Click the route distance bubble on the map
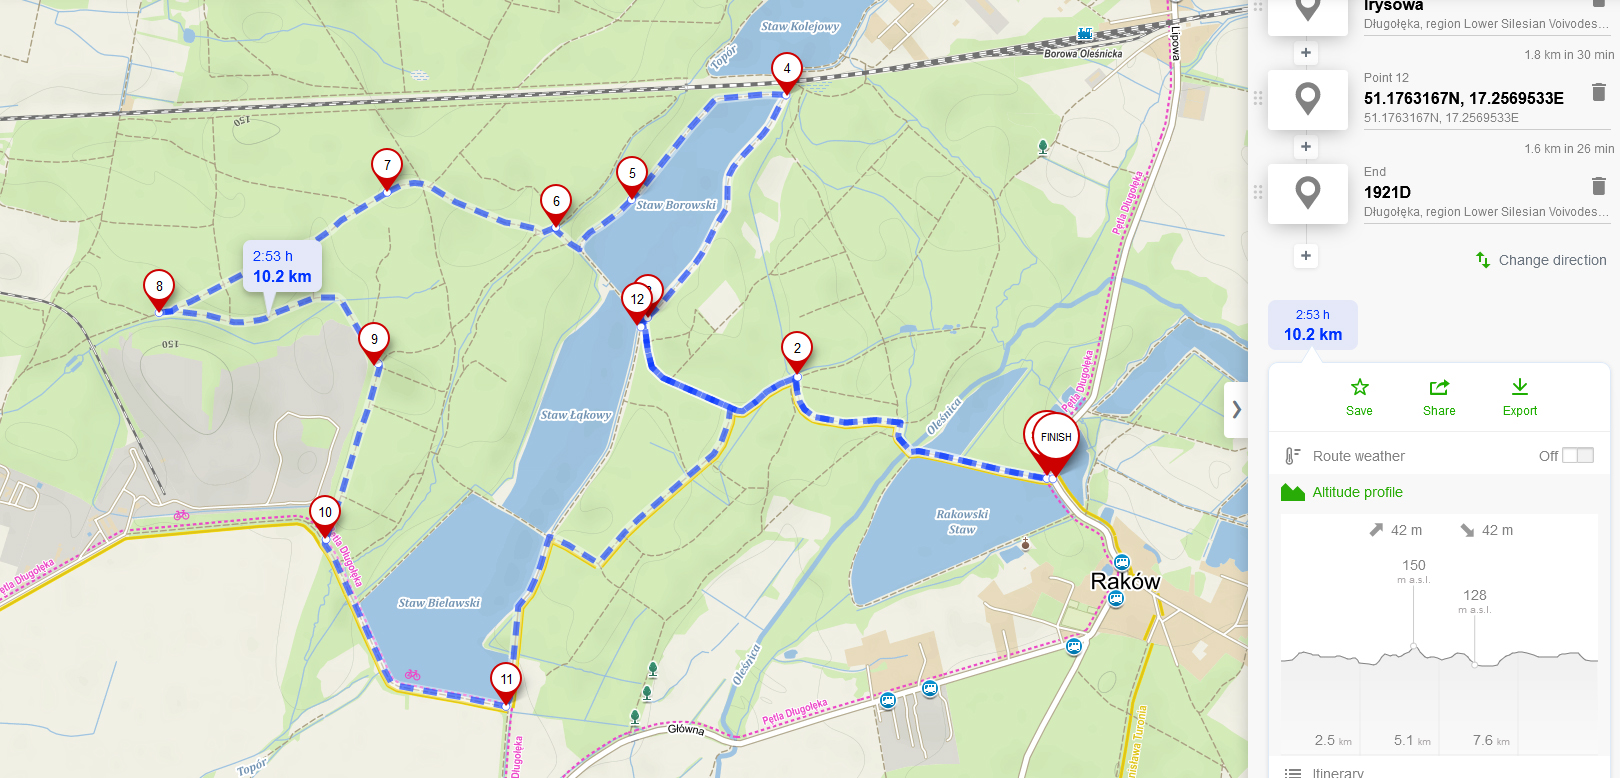1620x778 pixels. [x=282, y=267]
